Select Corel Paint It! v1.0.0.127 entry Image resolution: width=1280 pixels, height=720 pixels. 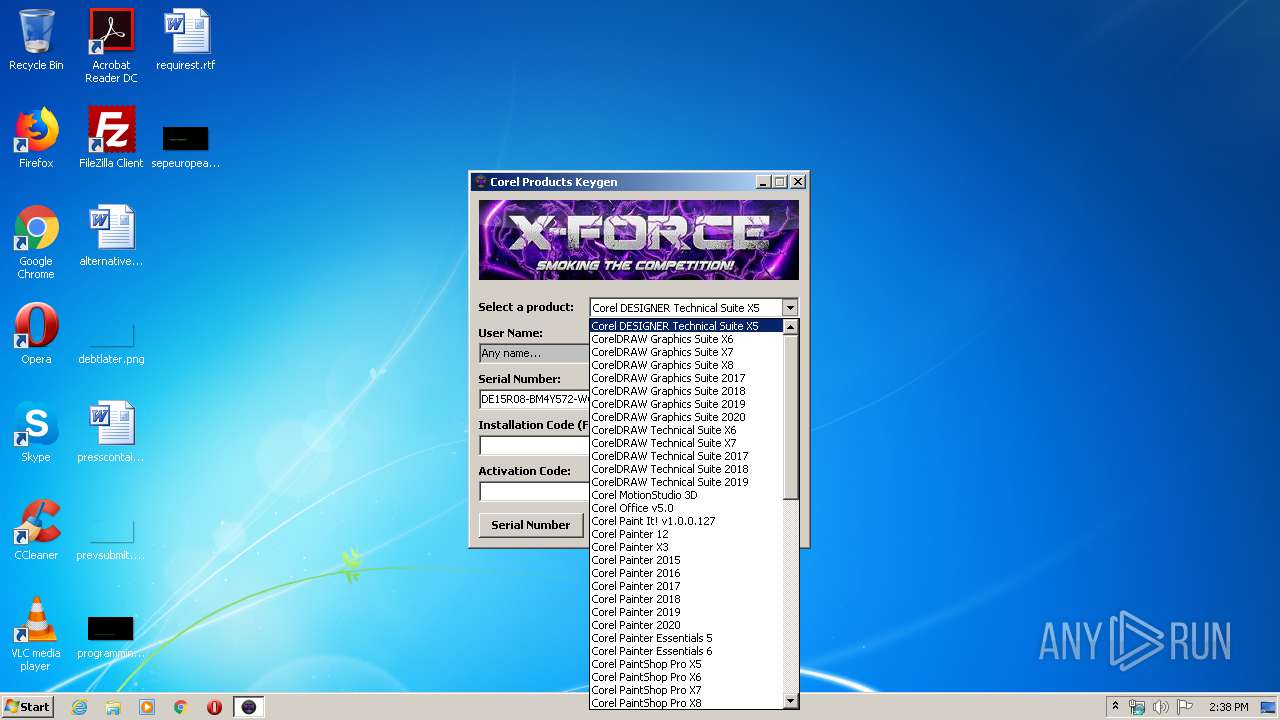point(686,521)
